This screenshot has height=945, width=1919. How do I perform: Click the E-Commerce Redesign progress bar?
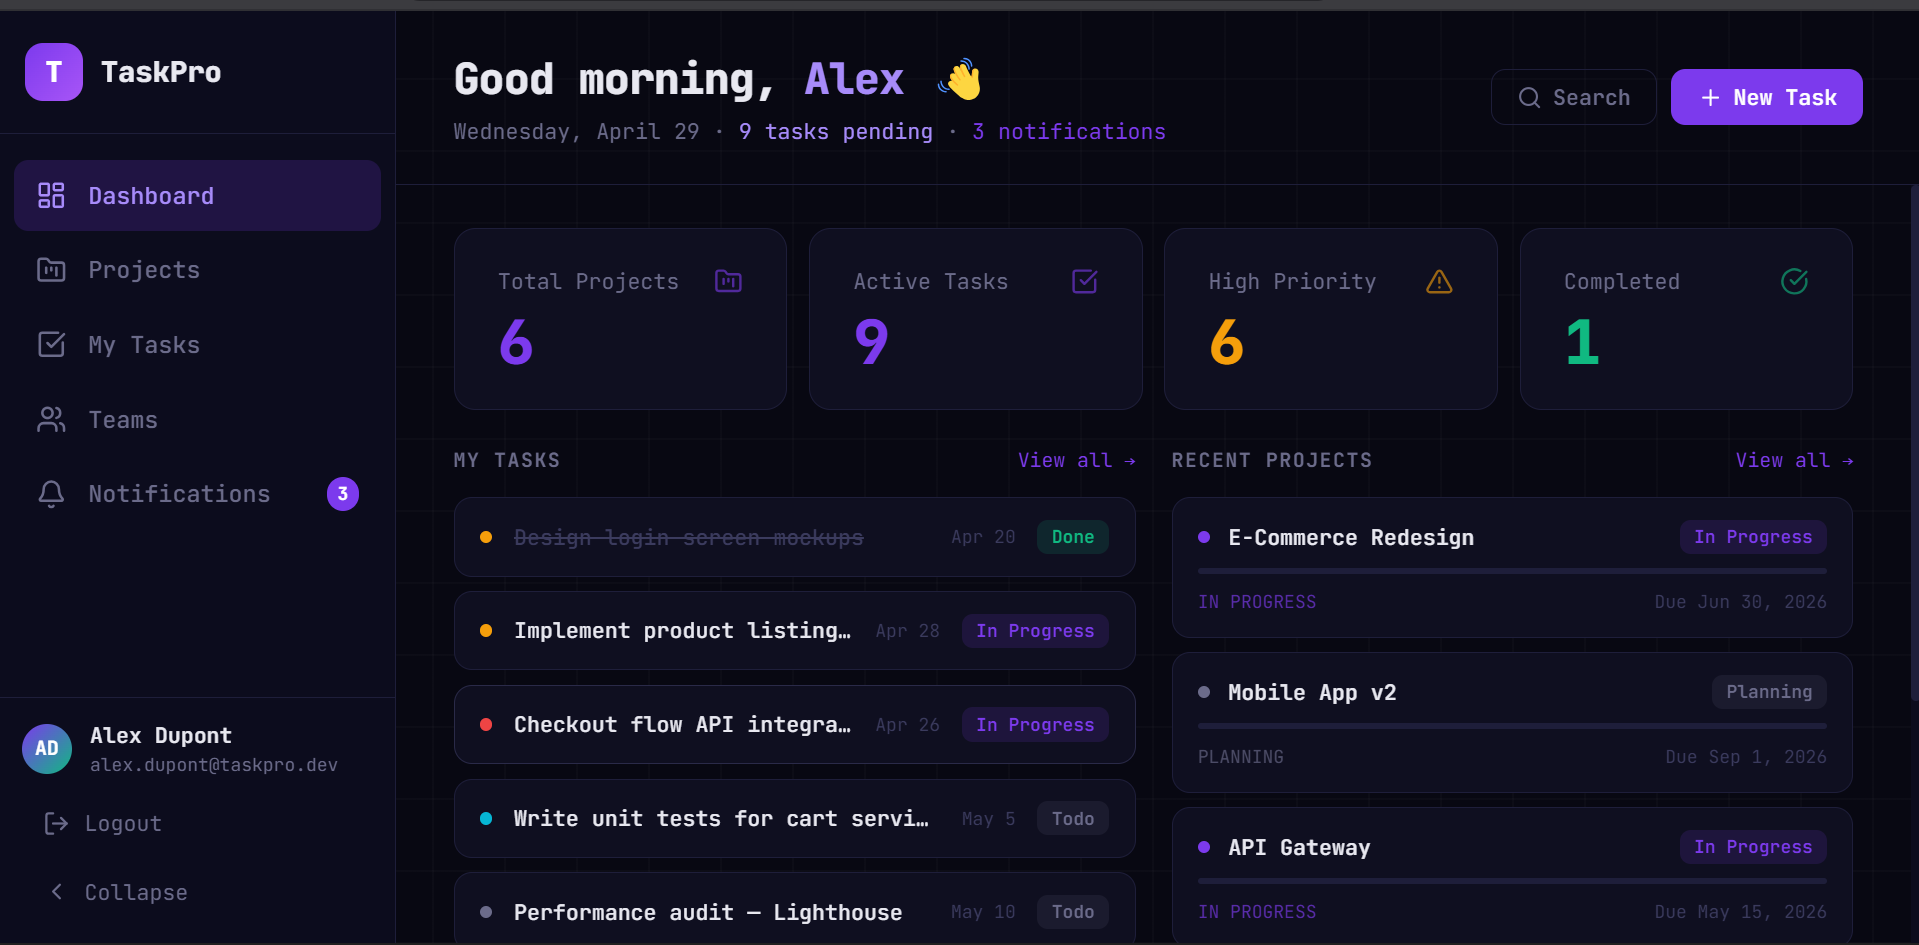point(1512,571)
